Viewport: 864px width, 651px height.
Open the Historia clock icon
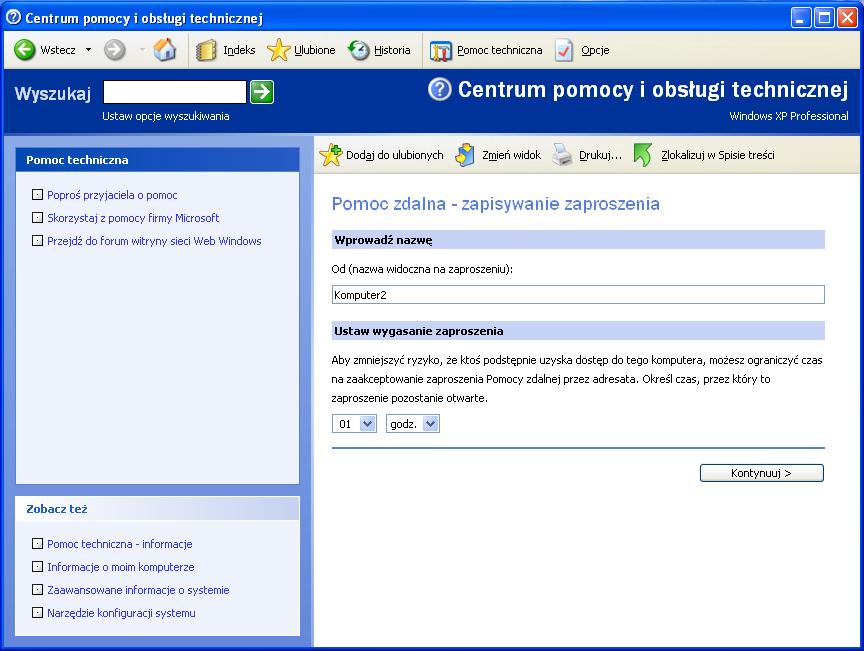pyautogui.click(x=359, y=50)
